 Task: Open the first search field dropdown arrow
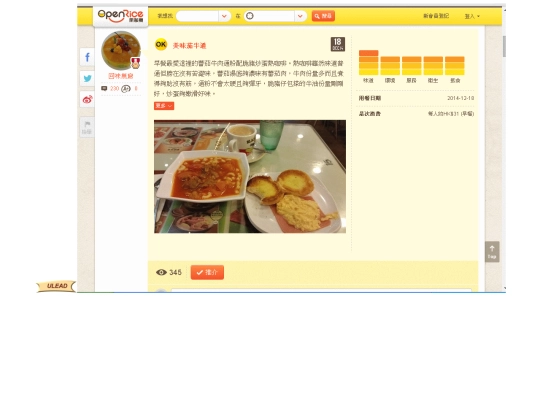coord(225,16)
